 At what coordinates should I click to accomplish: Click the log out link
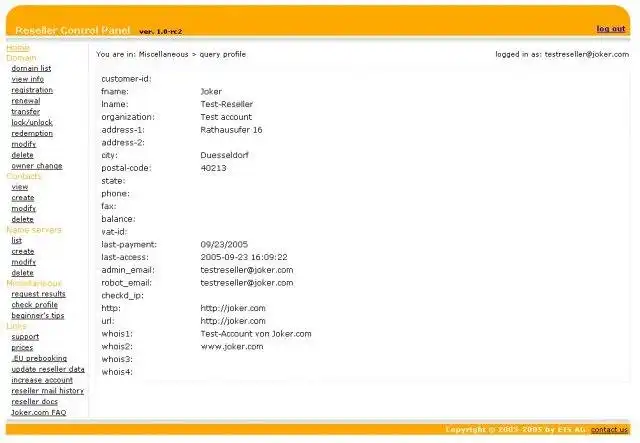(611, 29)
